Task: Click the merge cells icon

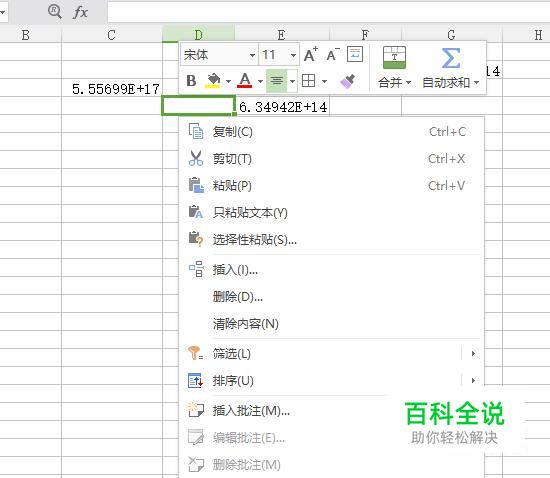Action: (x=394, y=58)
